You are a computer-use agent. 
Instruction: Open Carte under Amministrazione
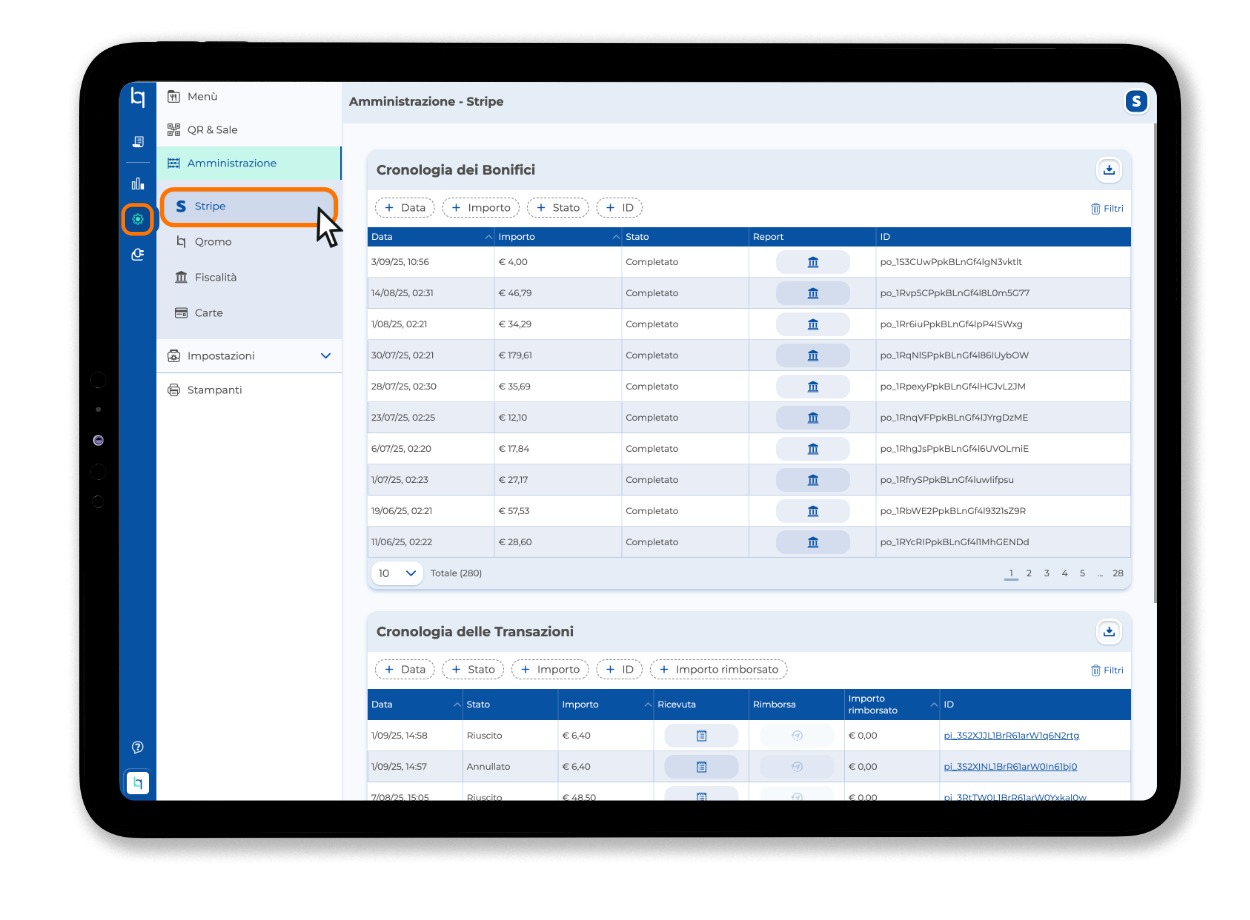(249, 313)
